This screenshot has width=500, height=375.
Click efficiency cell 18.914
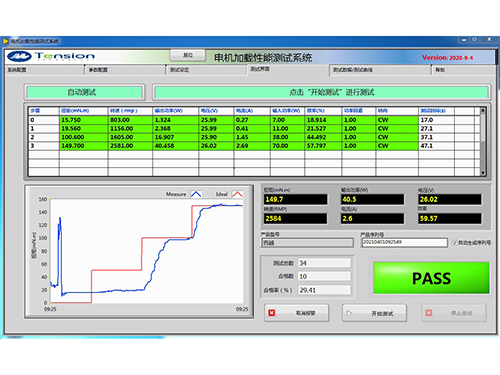[x=323, y=120]
